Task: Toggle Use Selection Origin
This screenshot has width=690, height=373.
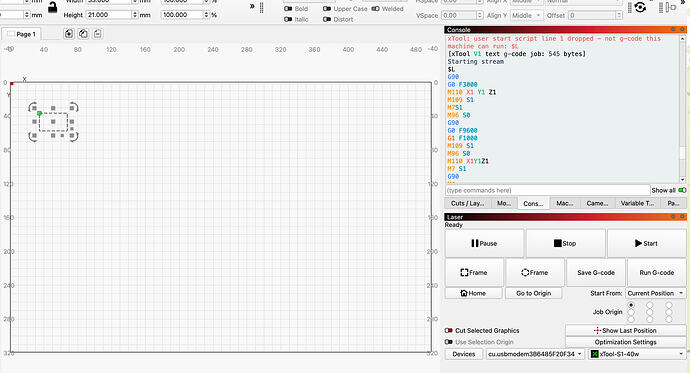Action: pyautogui.click(x=448, y=342)
